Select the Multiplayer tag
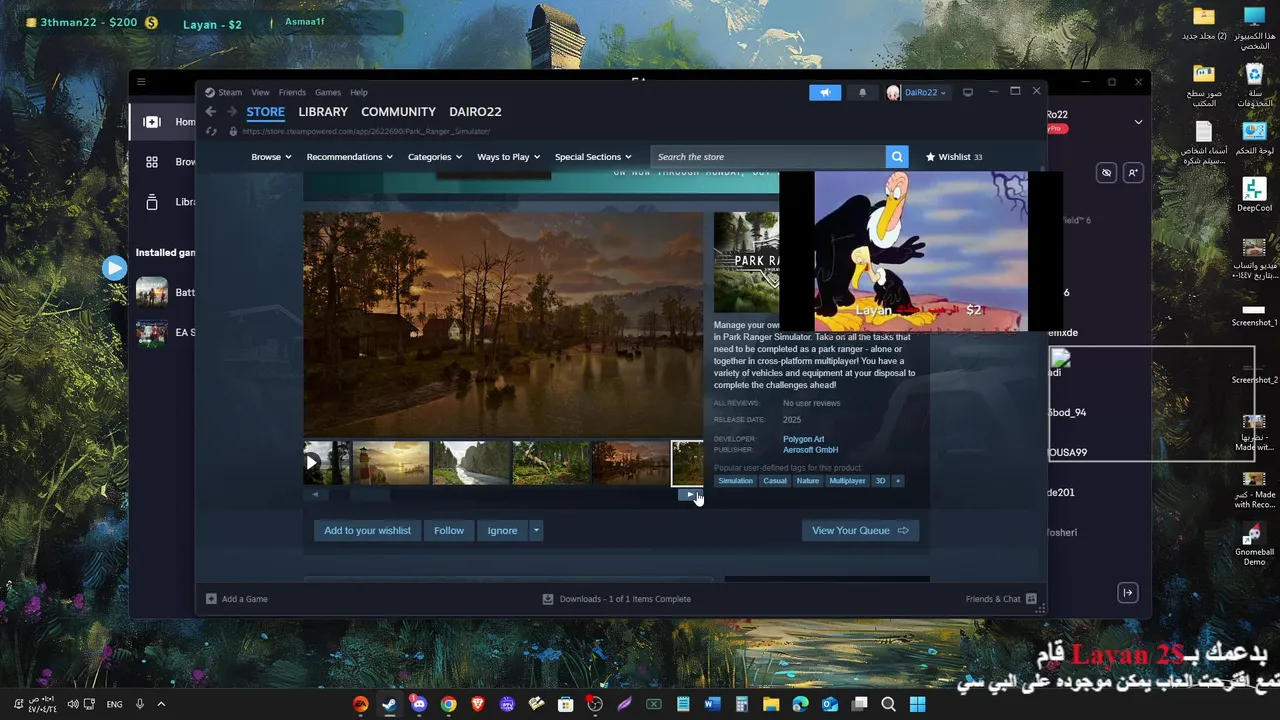Image resolution: width=1280 pixels, height=720 pixels. click(847, 481)
